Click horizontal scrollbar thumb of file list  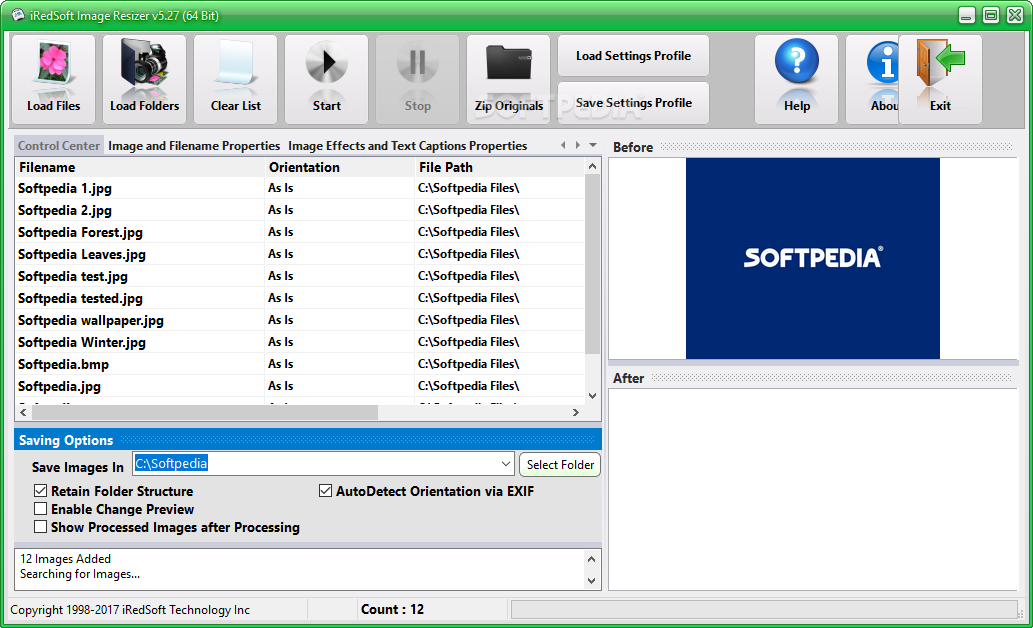205,413
